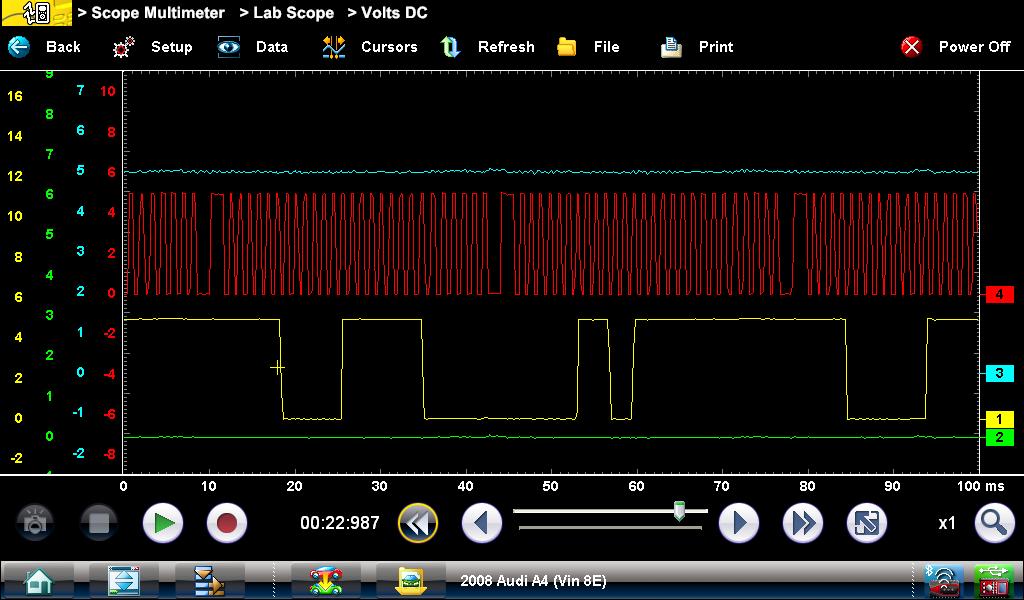
Task: Open the Data menu
Action: point(254,47)
